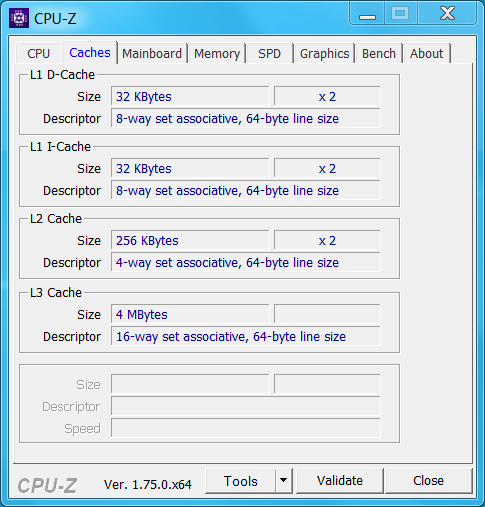Image resolution: width=485 pixels, height=507 pixels.
Task: Click the Validate button
Action: pos(340,480)
